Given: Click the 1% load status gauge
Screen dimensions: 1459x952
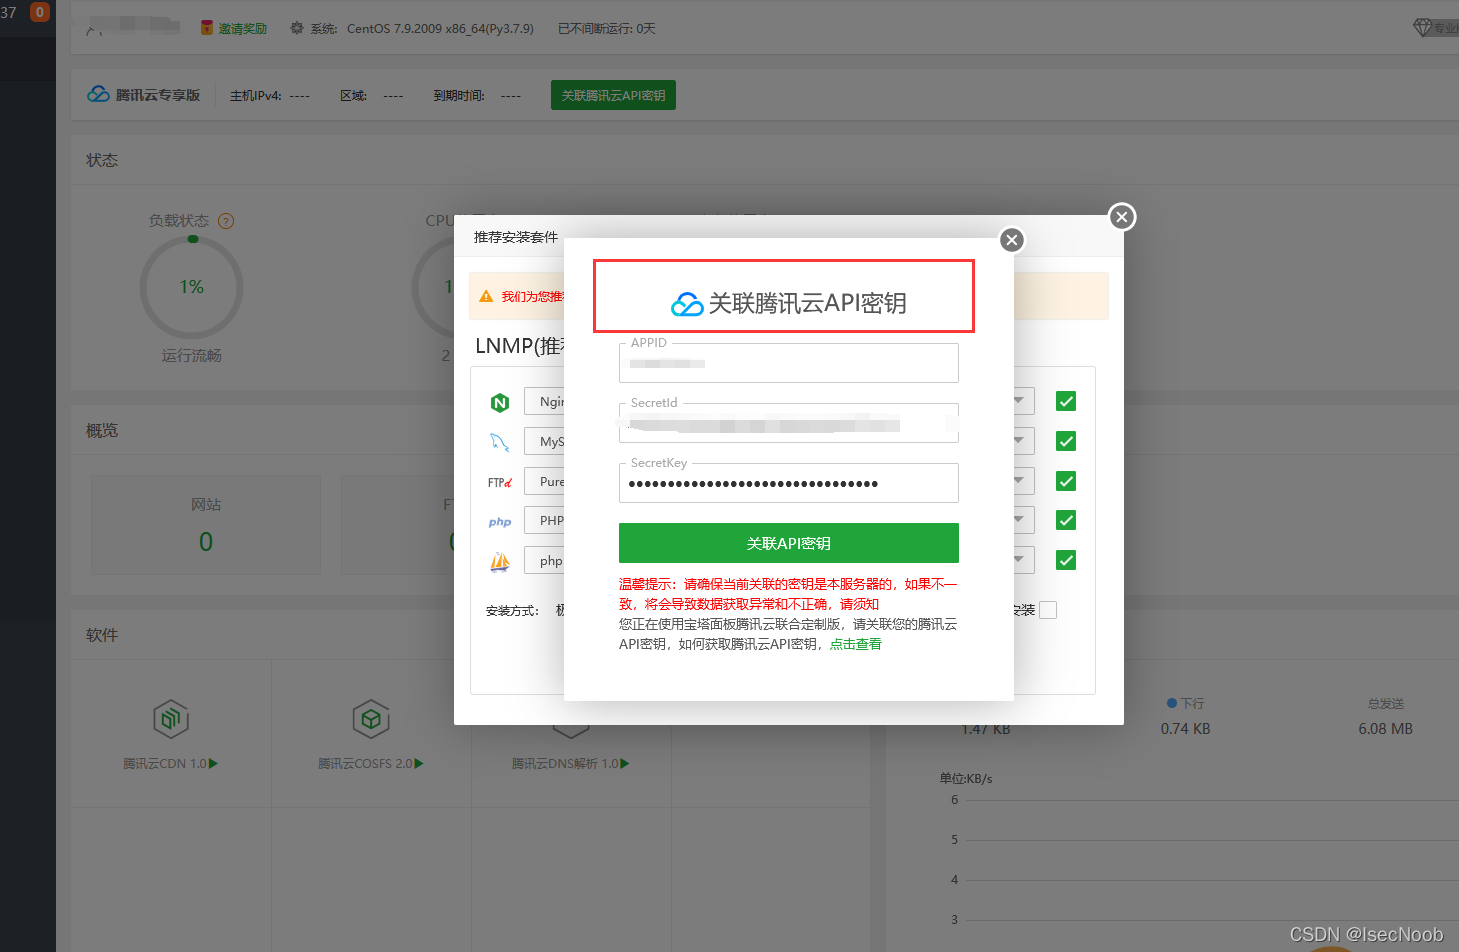Looking at the screenshot, I should tap(192, 287).
